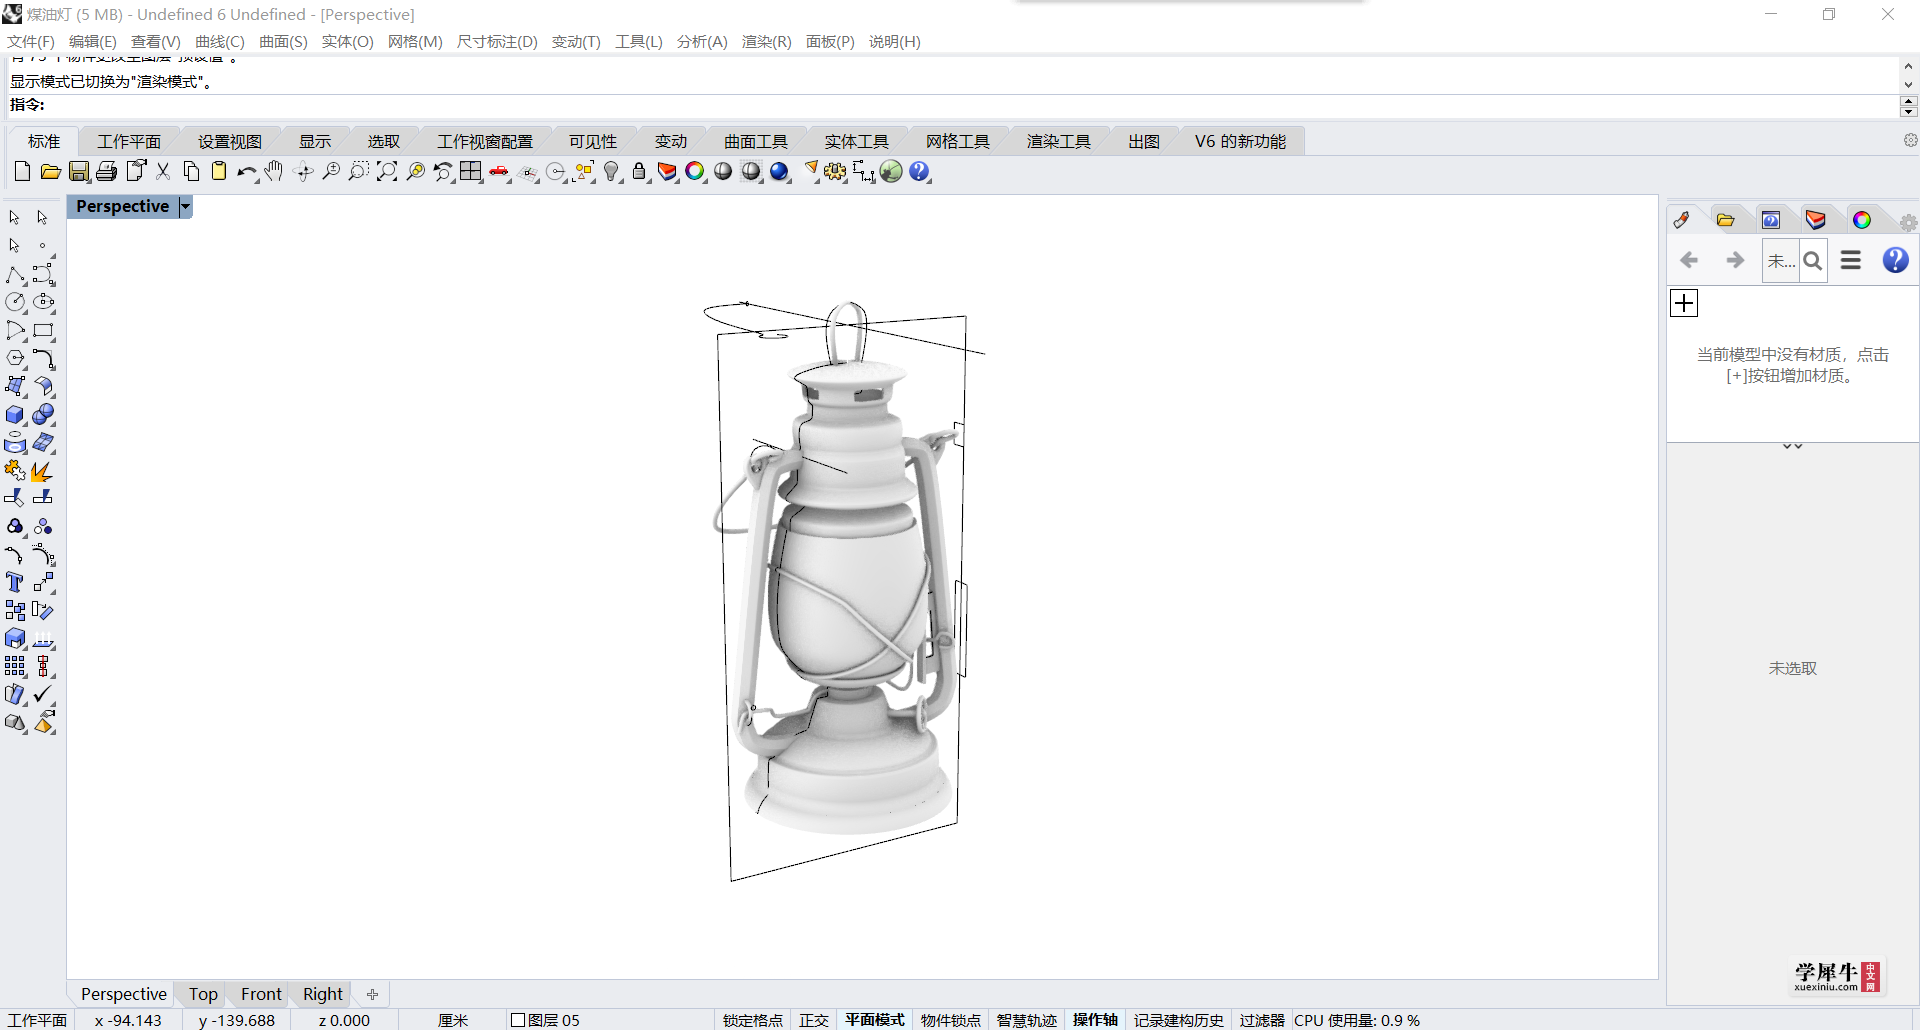
Task: Toggle 物件锁点 object snap
Action: 951,1020
